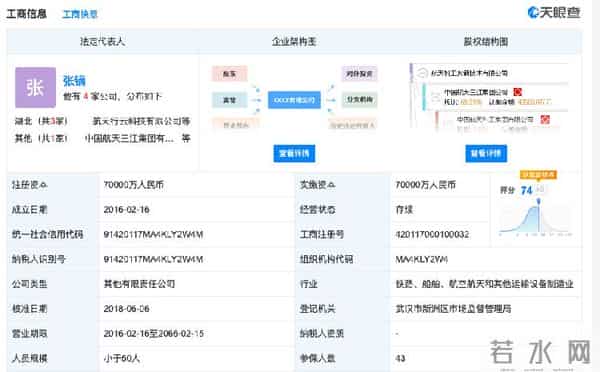Click the 组织机构代码 value
Image resolution: width=600 pixels, height=372 pixels.
tap(422, 259)
